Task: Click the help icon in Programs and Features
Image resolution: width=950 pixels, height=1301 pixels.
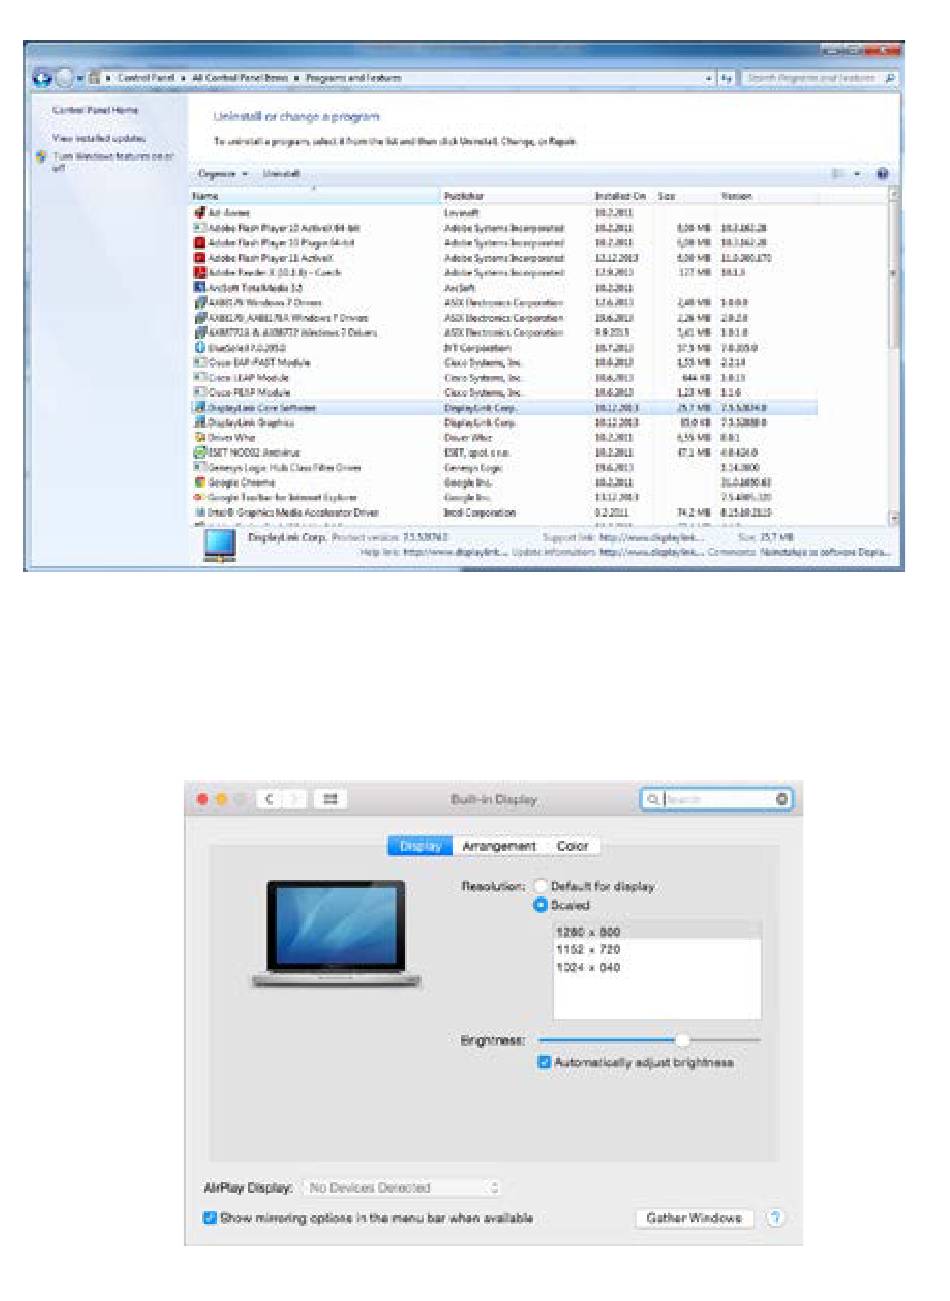Action: click(x=883, y=174)
